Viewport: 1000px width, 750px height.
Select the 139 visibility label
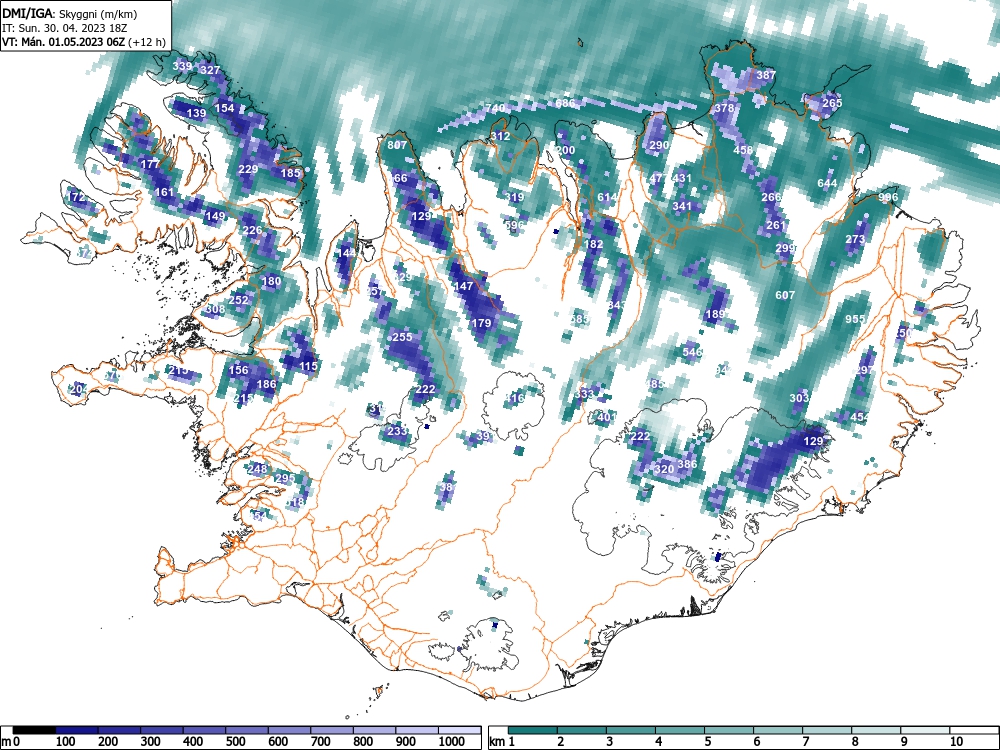click(196, 114)
